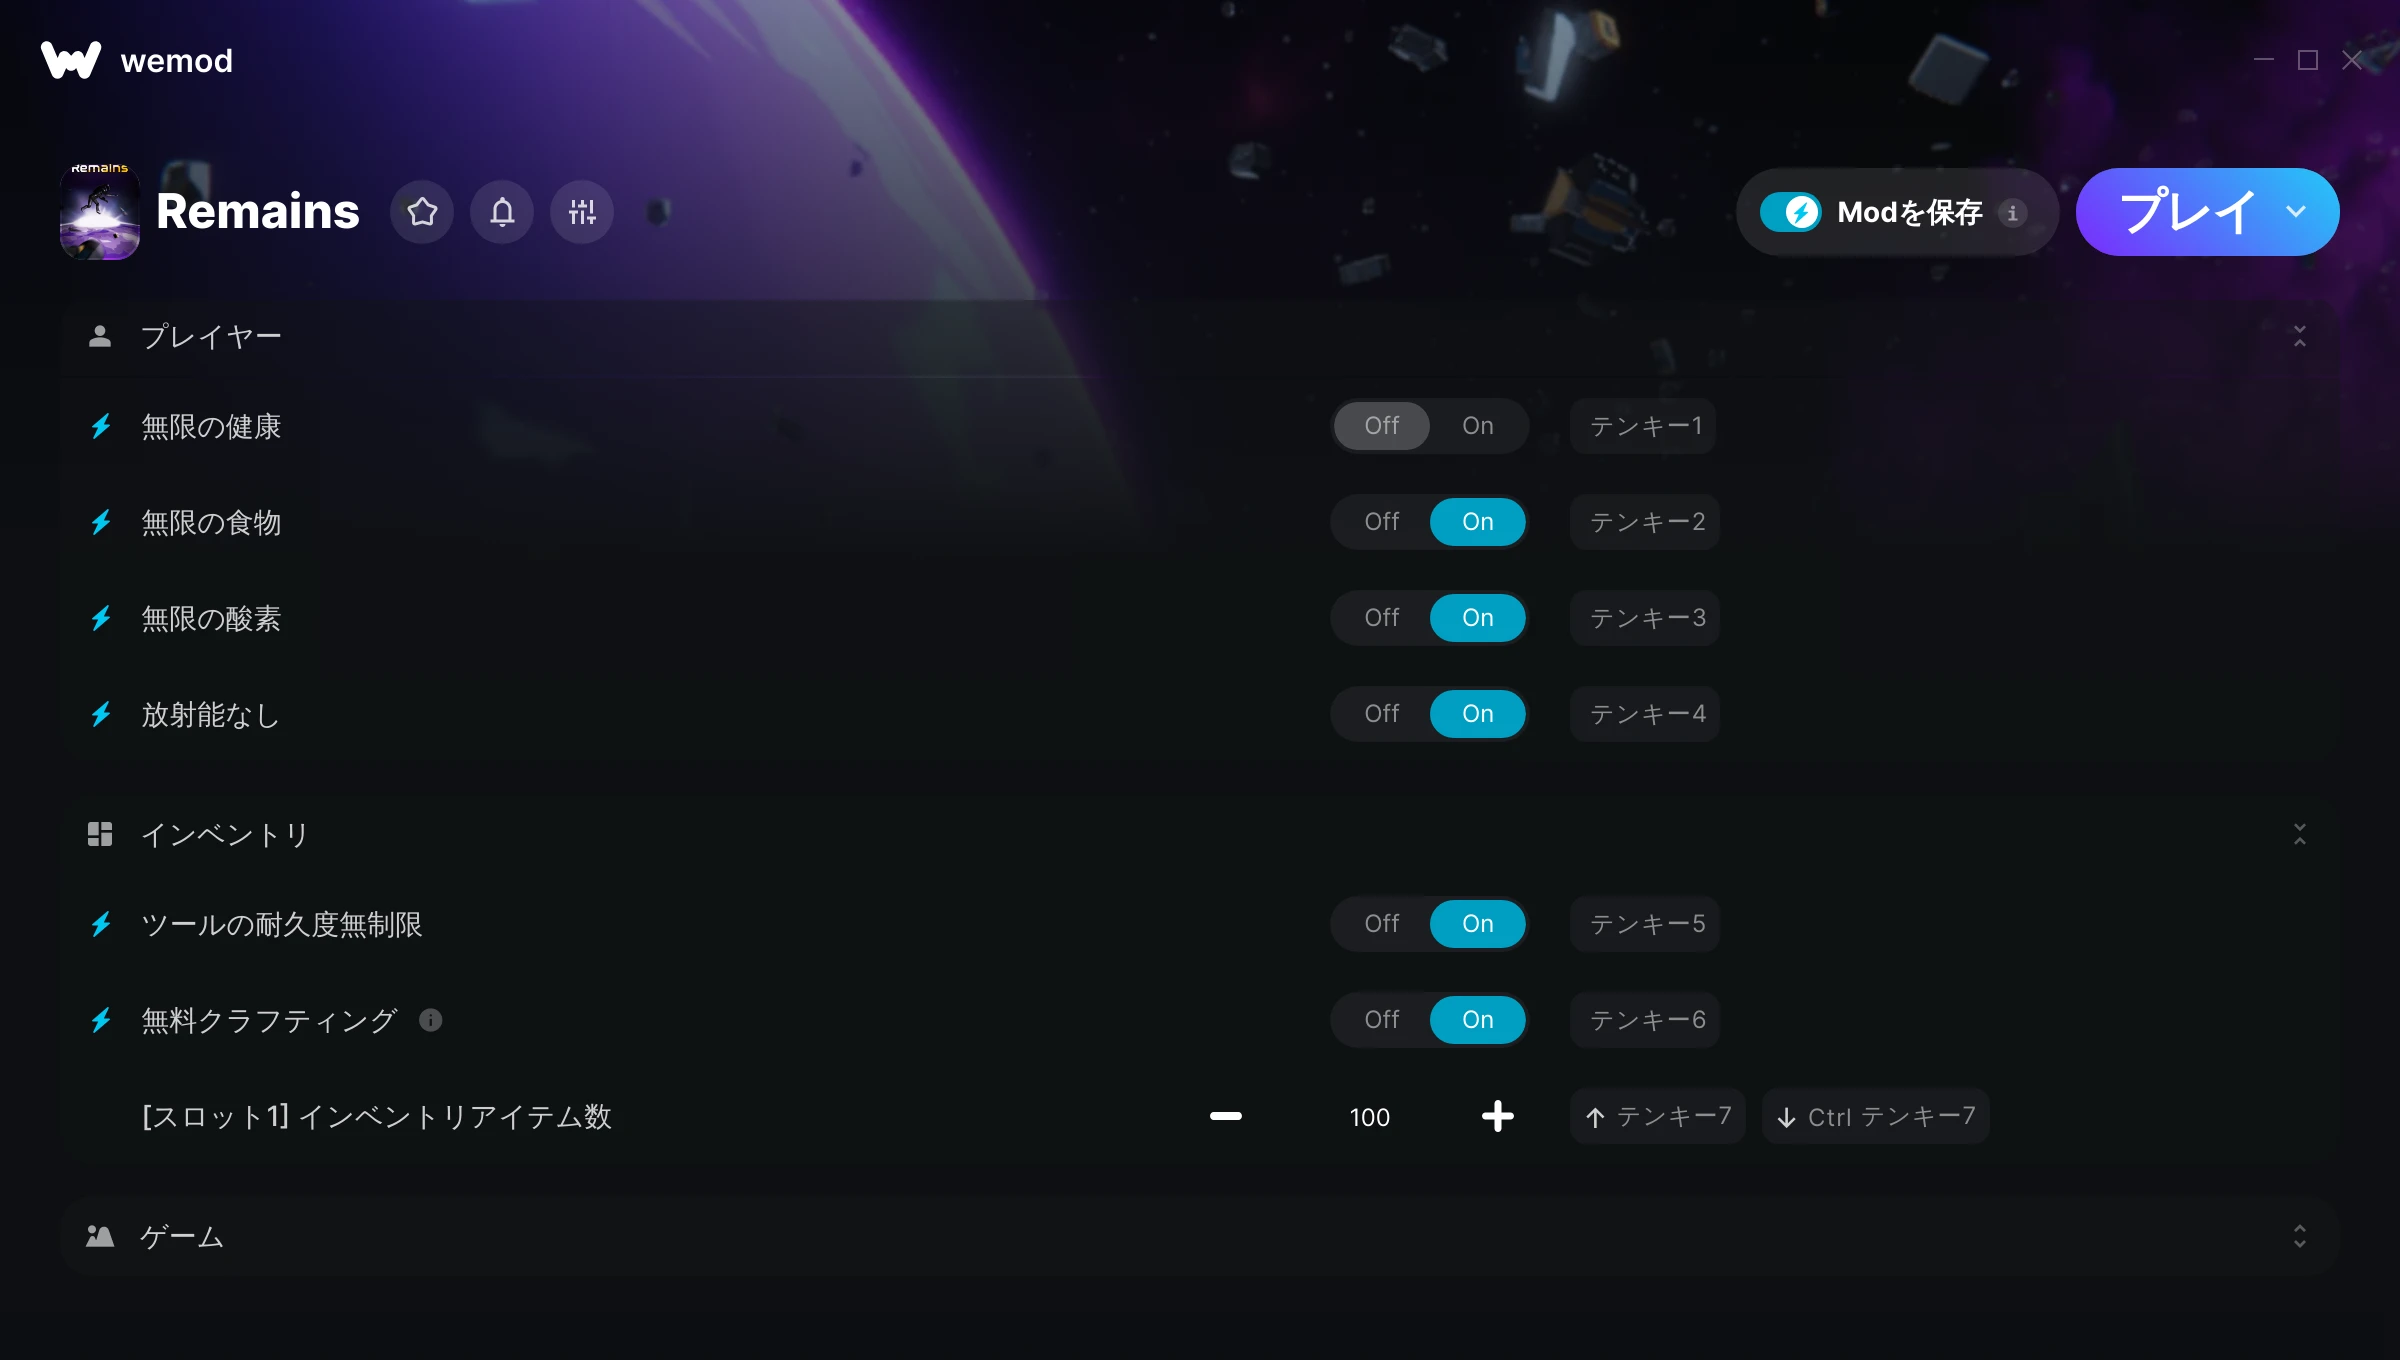Decrease inventory item count with minus icon
The width and height of the screenshot is (2400, 1360).
tap(1226, 1116)
